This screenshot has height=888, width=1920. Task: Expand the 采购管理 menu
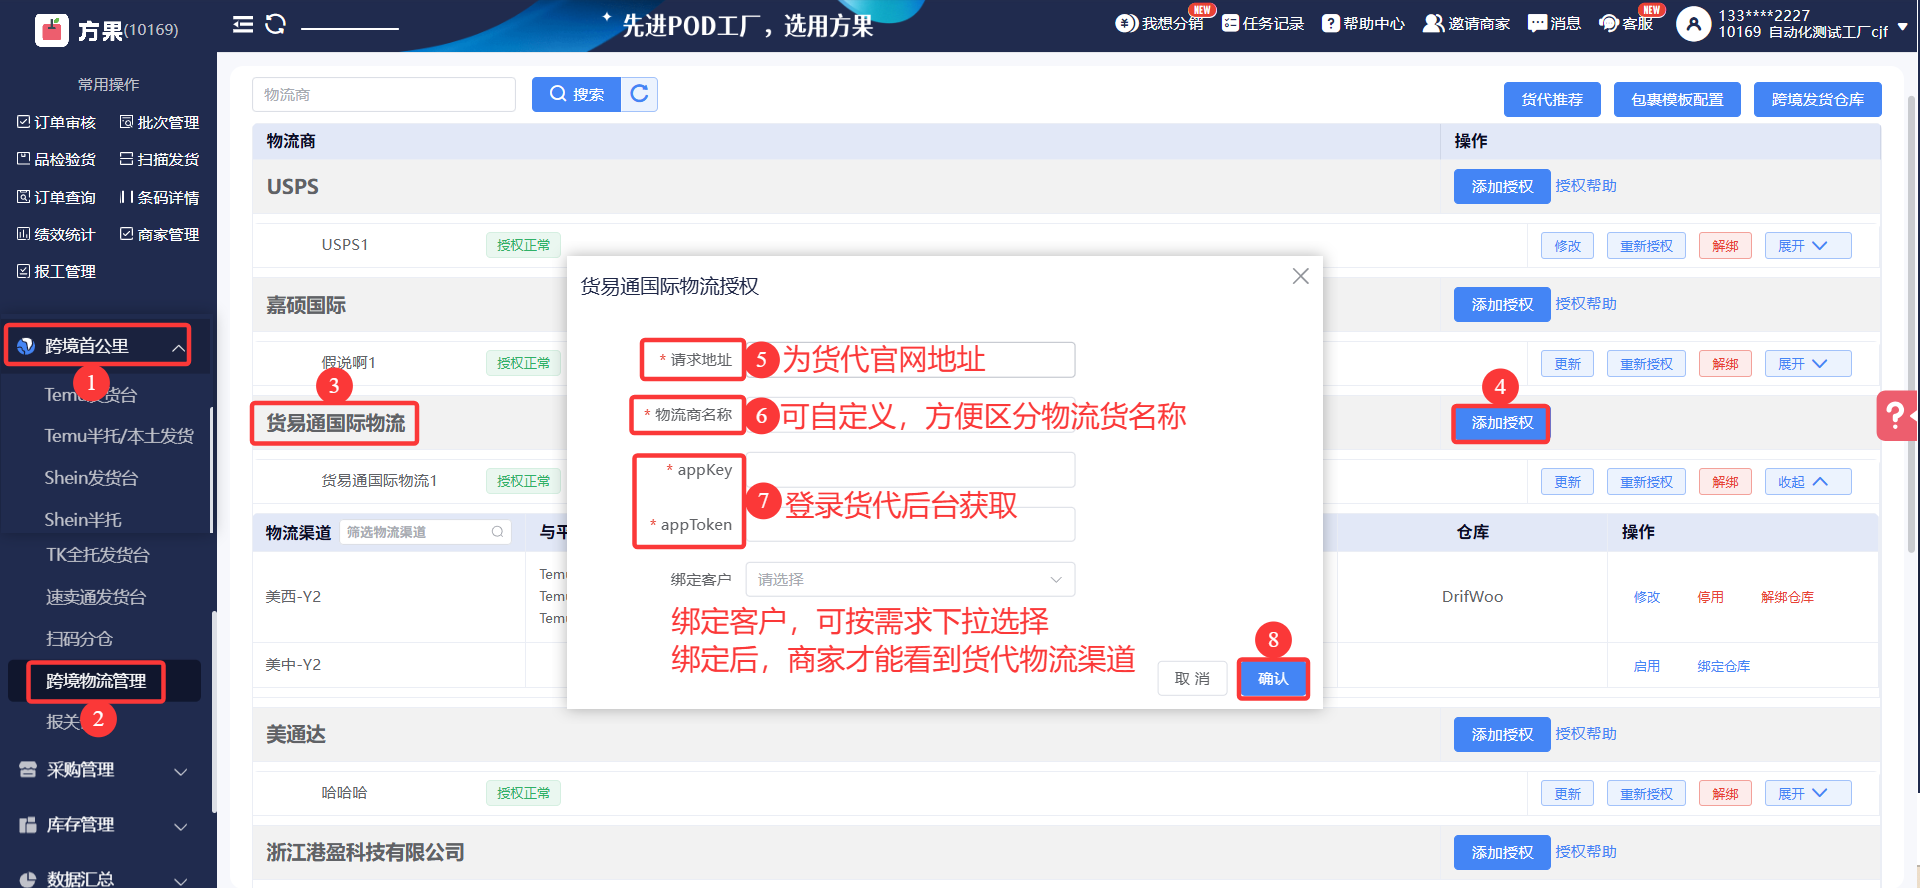click(104, 770)
